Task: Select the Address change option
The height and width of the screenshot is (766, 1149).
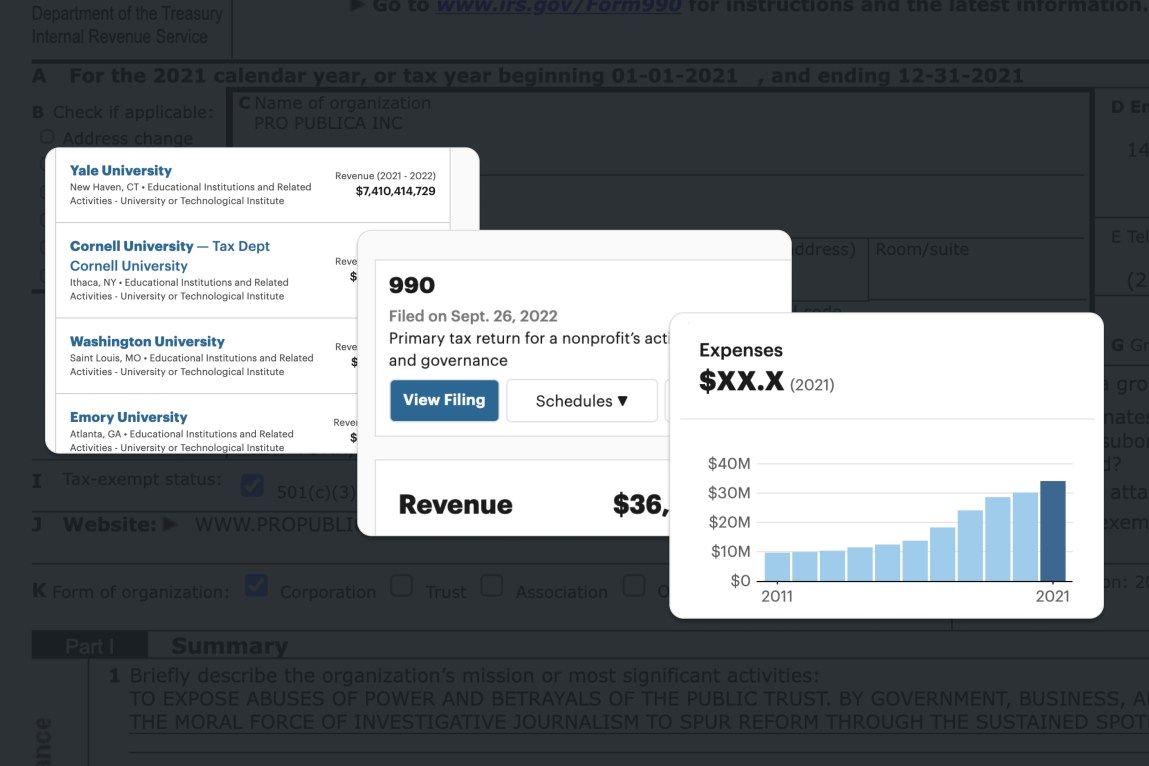Action: coord(47,138)
